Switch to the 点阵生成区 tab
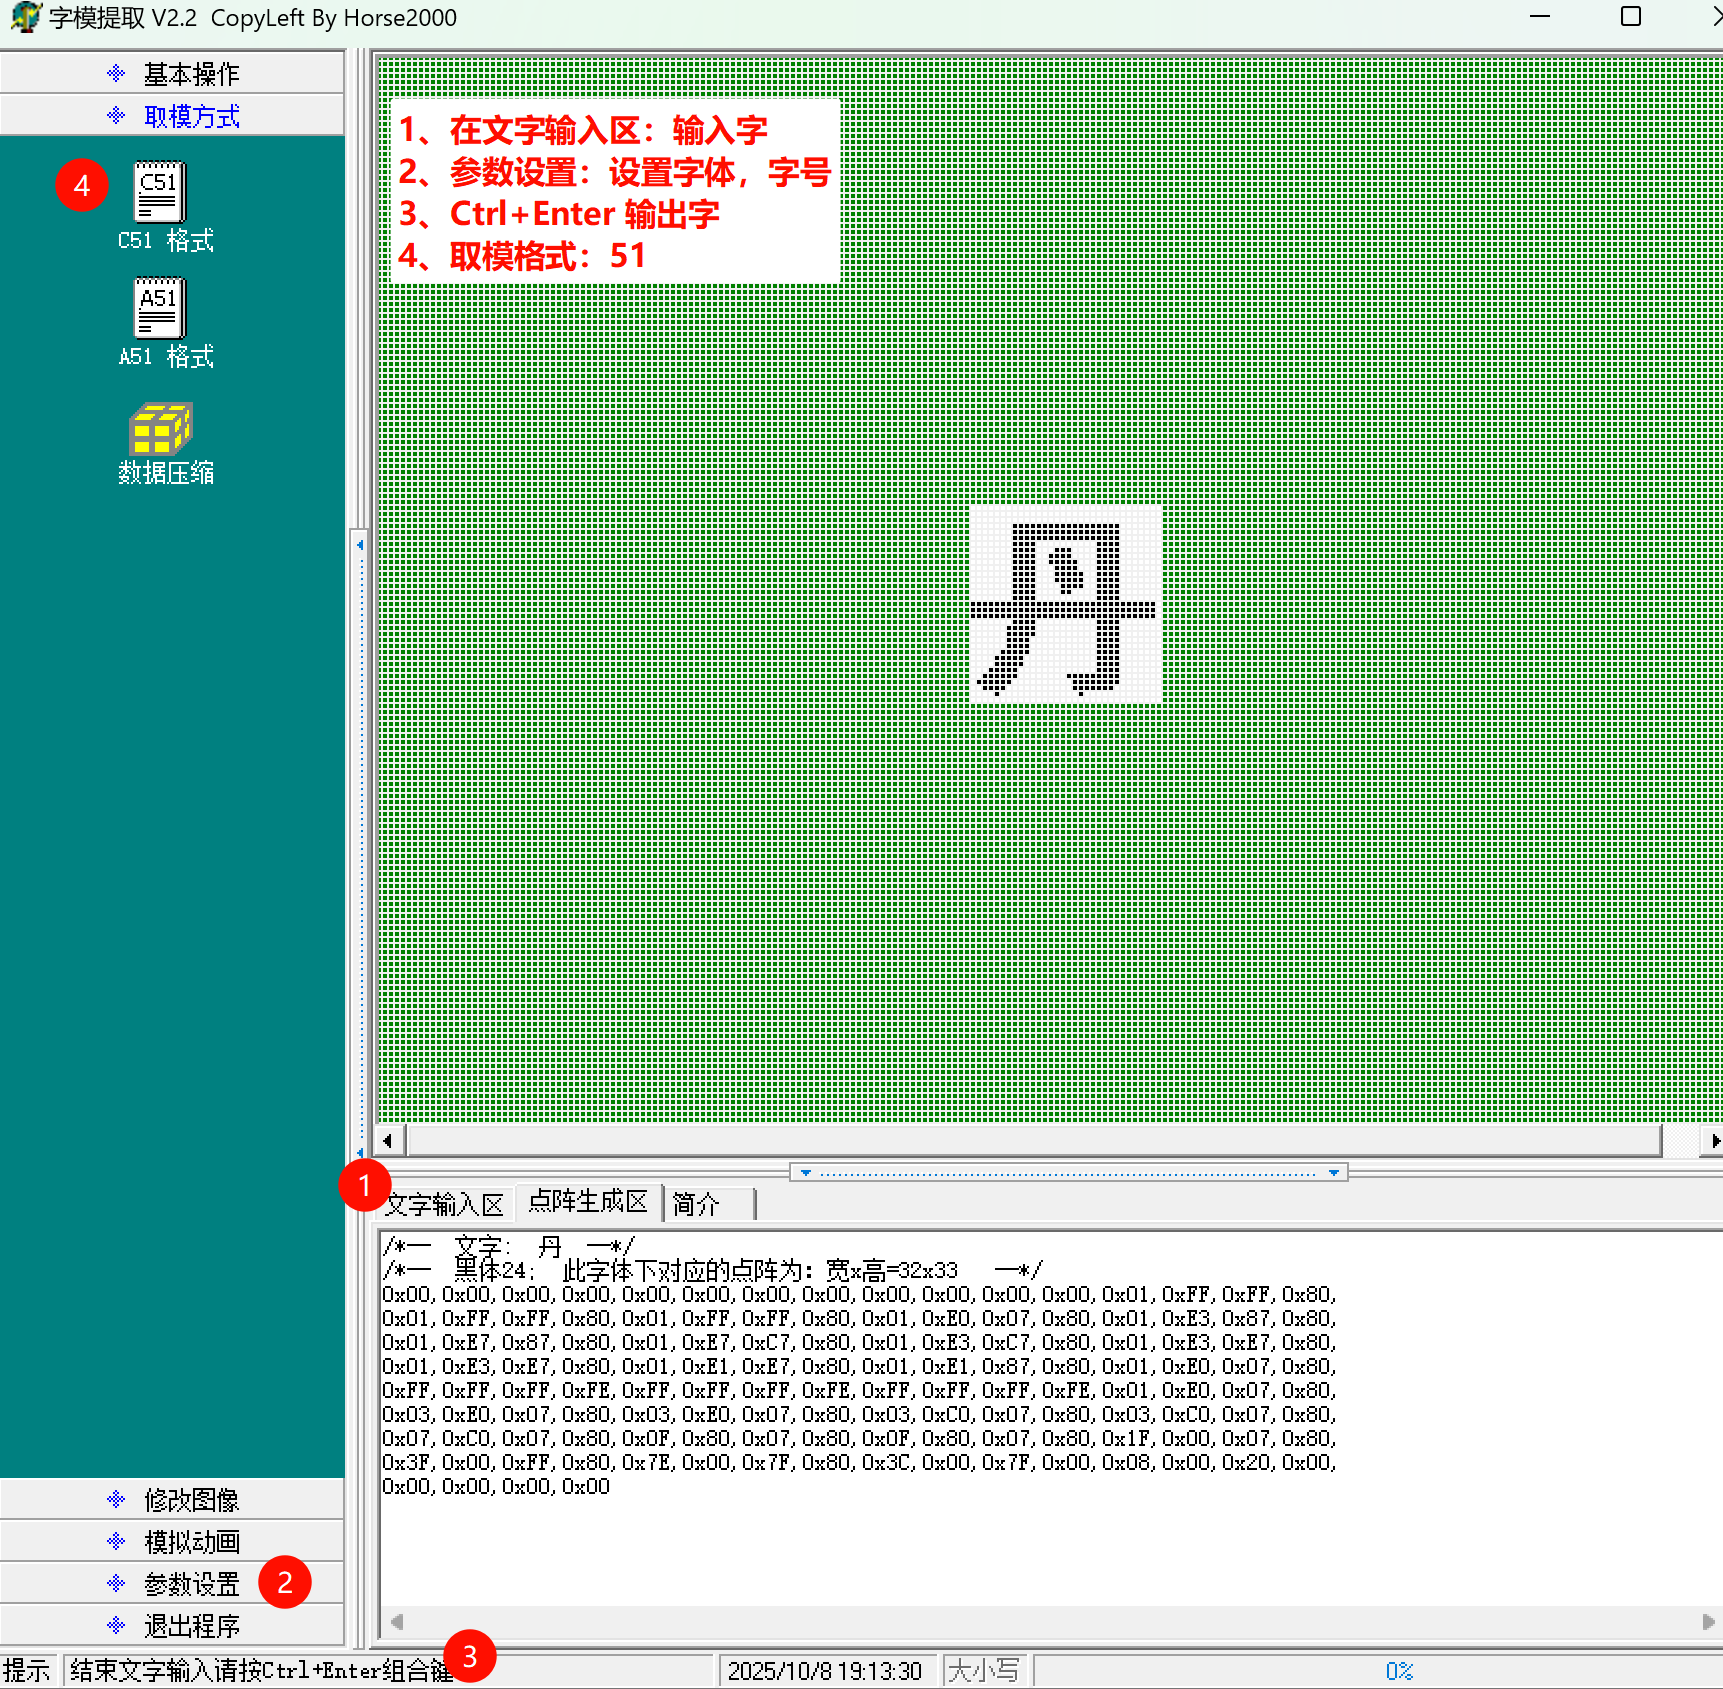The image size is (1723, 1689). [588, 1202]
